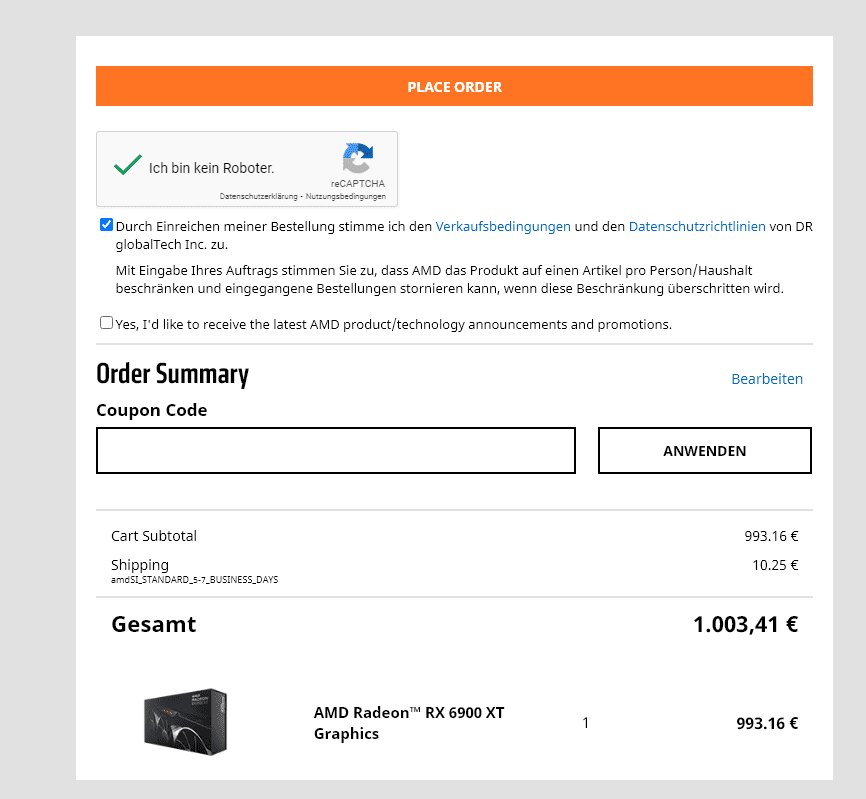Screen dimensions: 866x799
Task: Open the Verkaufsbedingungen link
Action: [503, 227]
